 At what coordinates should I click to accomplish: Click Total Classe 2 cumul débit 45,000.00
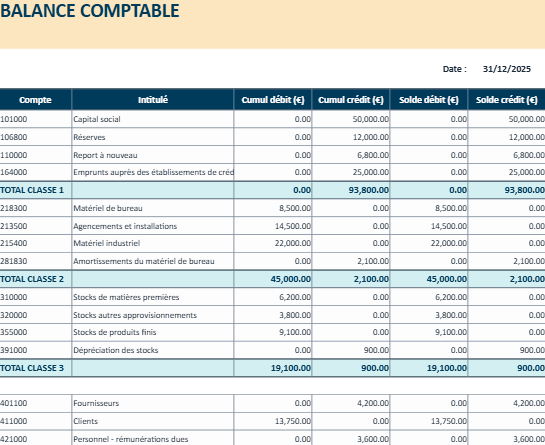(x=291, y=279)
